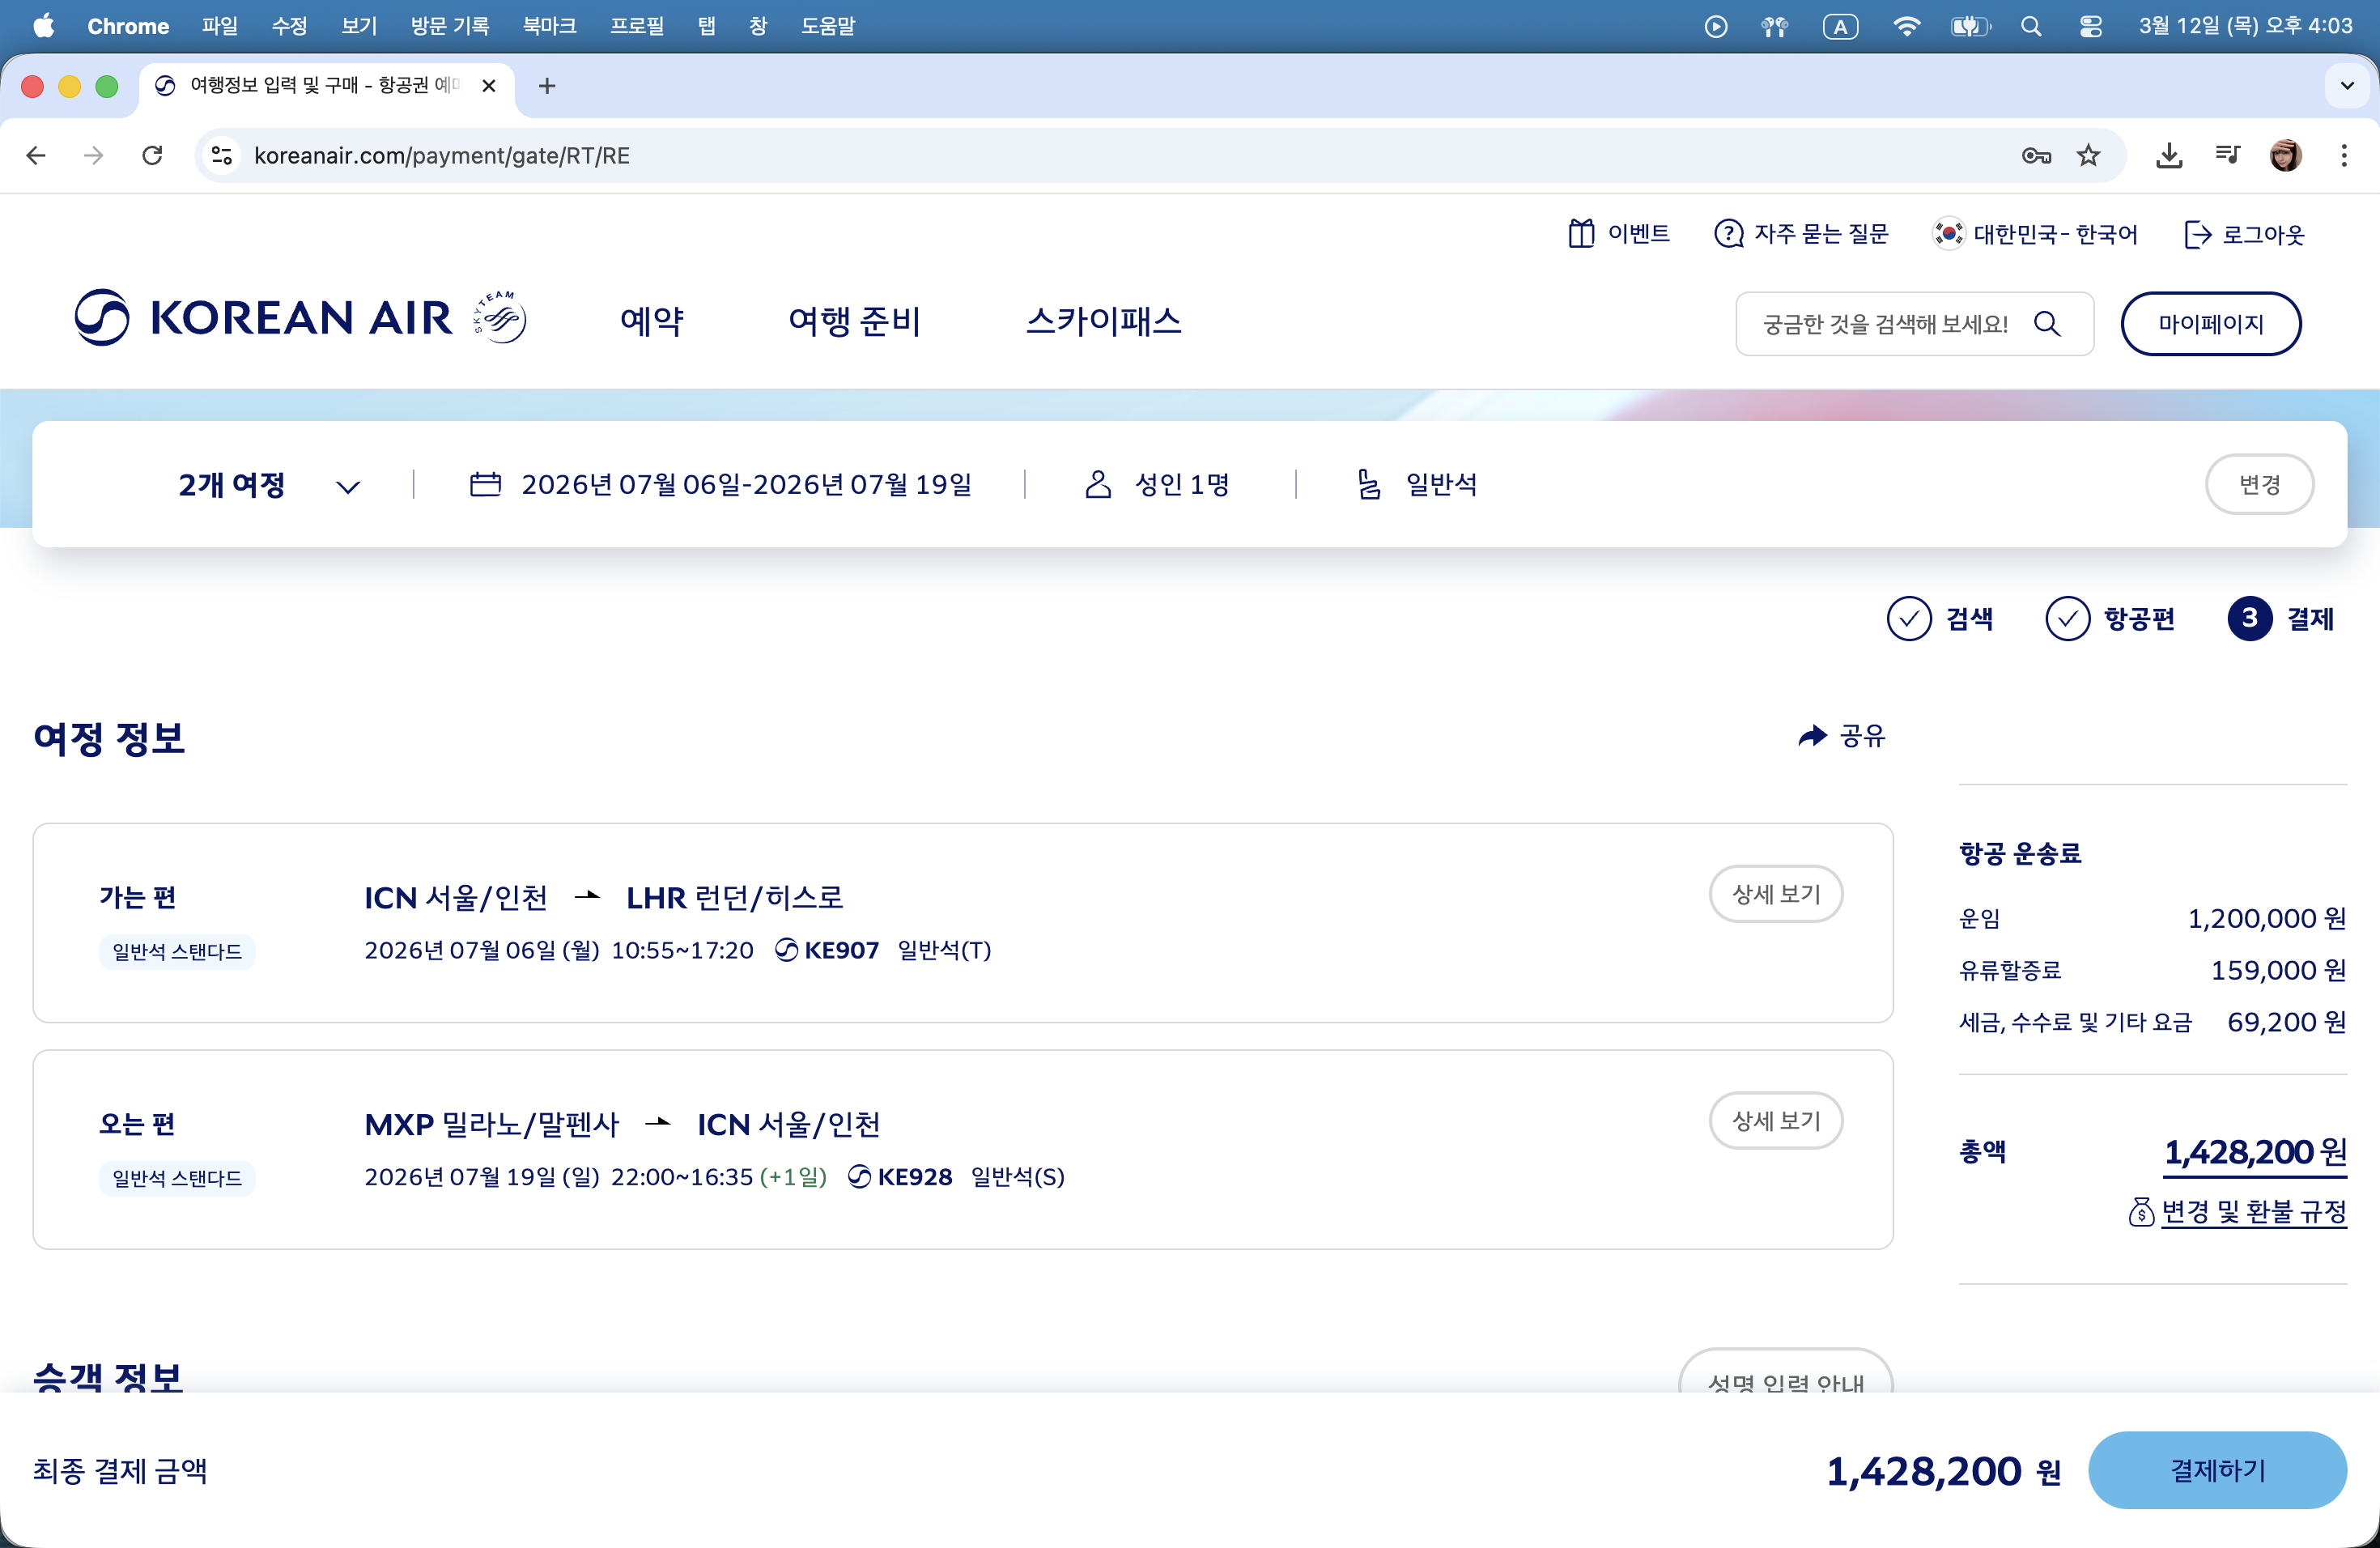
Task: Open the Chrome downloads icon
Action: [2168, 155]
